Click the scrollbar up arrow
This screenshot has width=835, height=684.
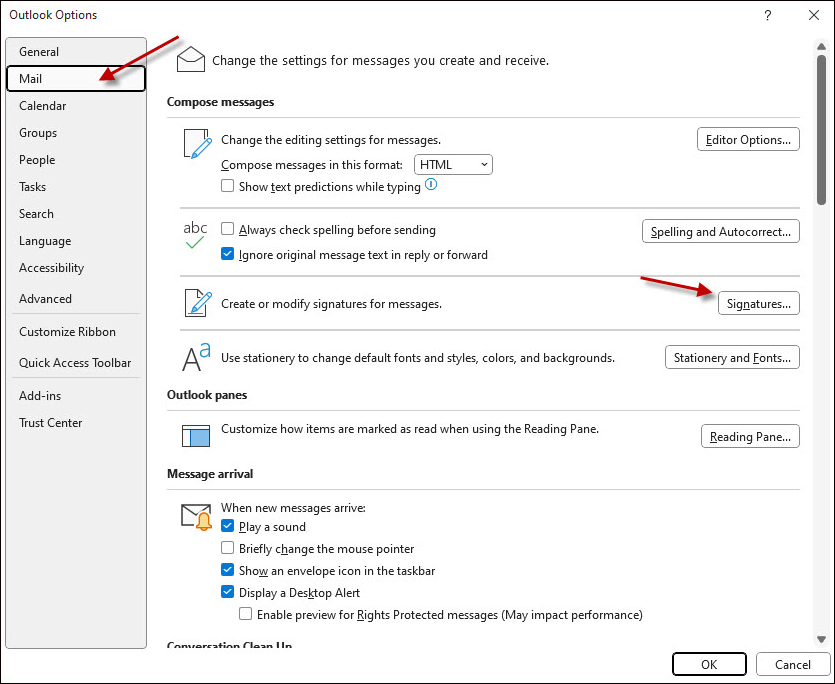[x=821, y=47]
